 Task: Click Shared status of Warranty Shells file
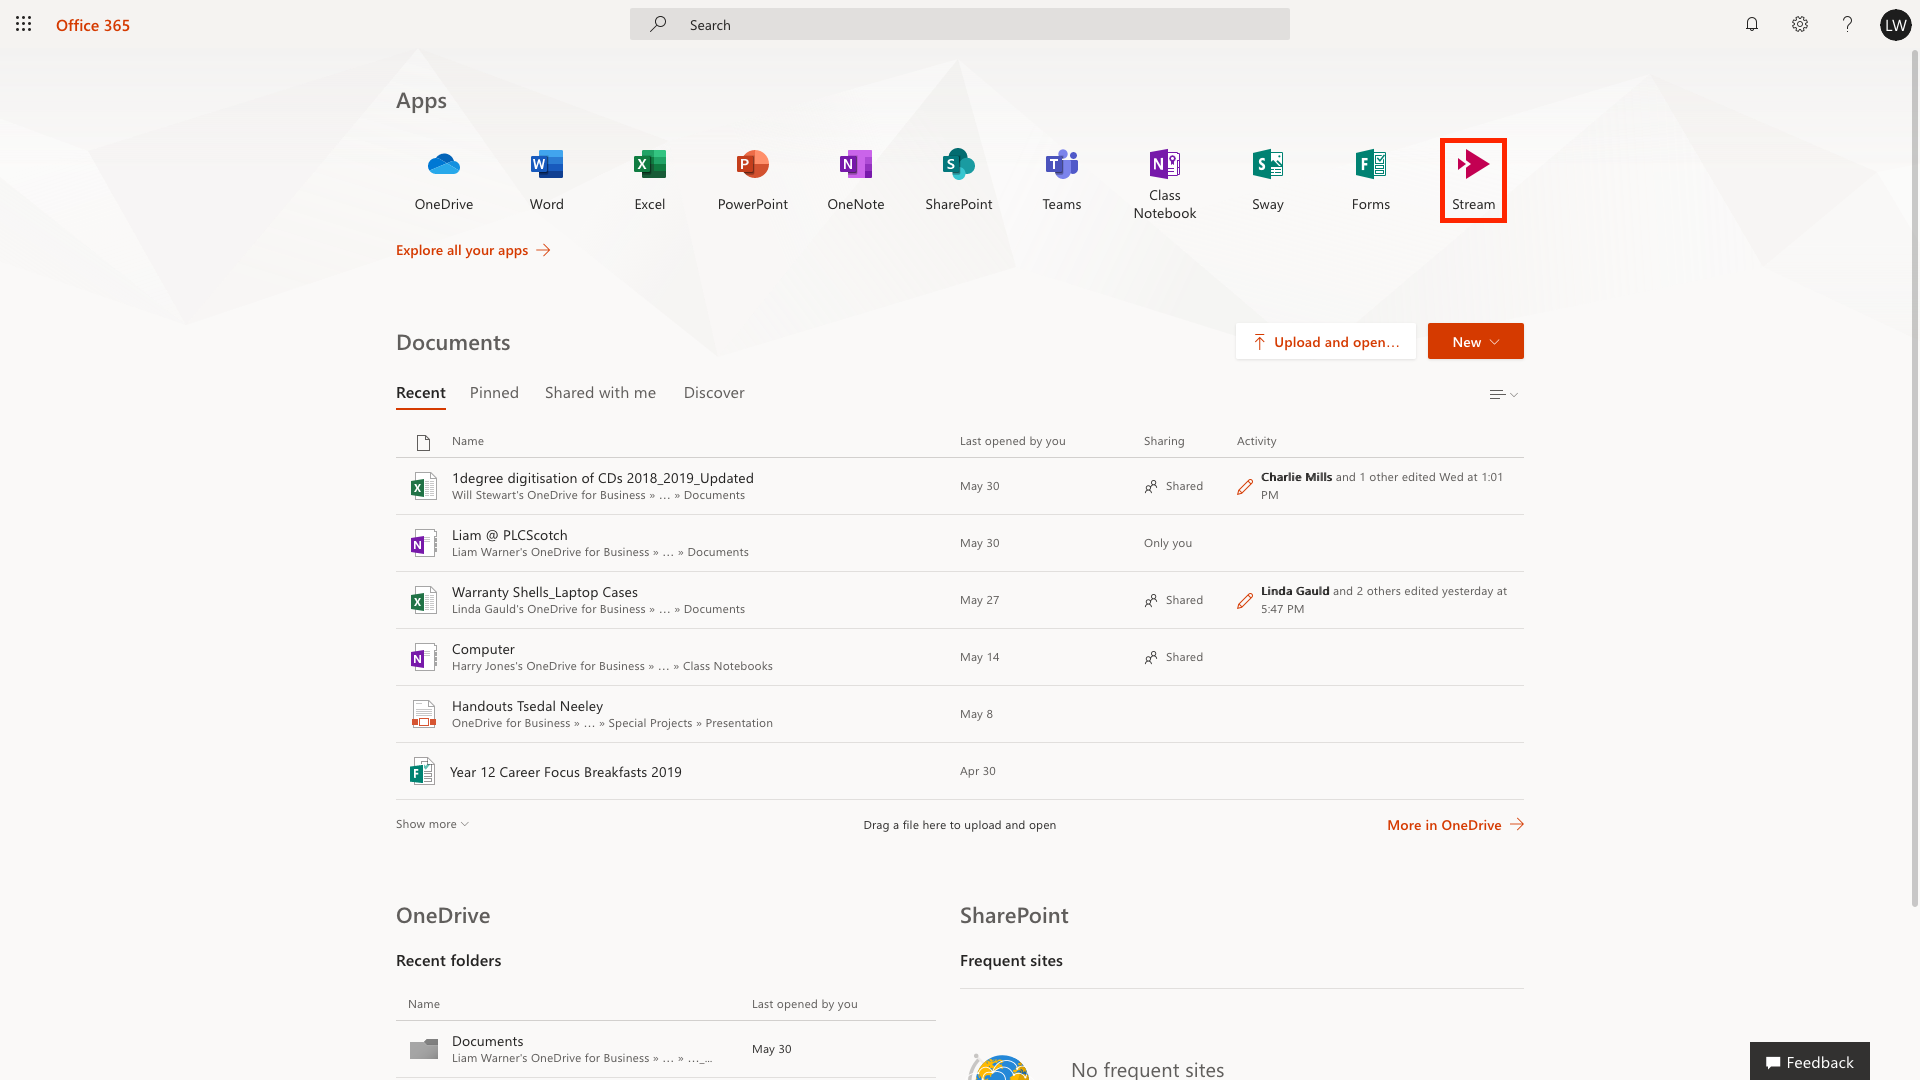1174,600
